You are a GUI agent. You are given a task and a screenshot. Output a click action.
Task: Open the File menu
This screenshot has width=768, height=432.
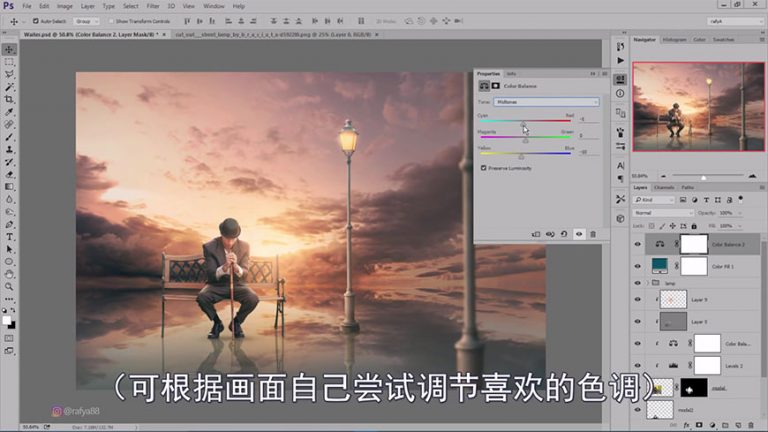(26, 6)
